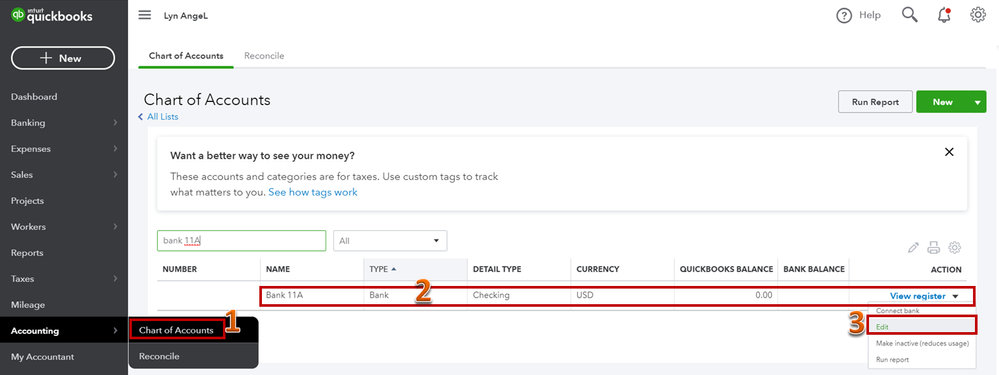Viewport: 999px width, 375px height.
Task: Click the pencil batch edit icon
Action: coord(913,248)
